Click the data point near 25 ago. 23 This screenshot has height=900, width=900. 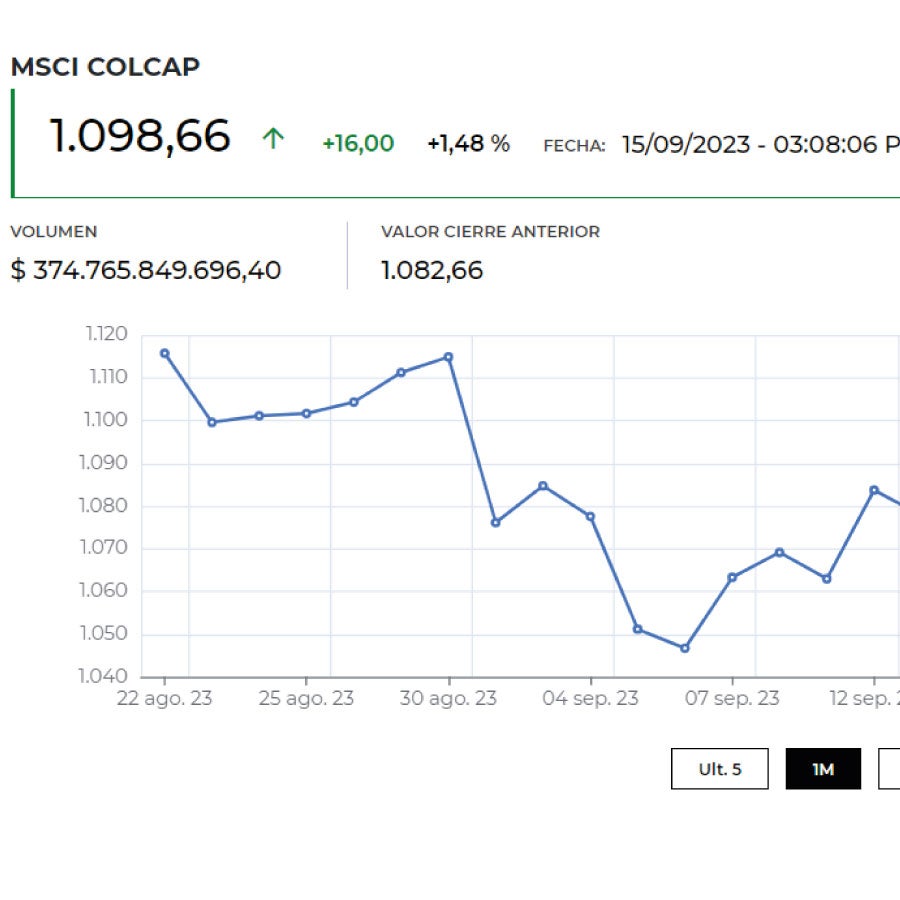point(305,413)
